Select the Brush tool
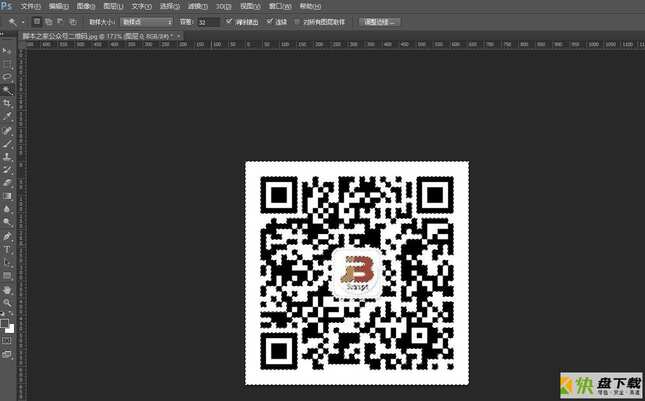Screen dimensions: 645x401 click(x=7, y=144)
